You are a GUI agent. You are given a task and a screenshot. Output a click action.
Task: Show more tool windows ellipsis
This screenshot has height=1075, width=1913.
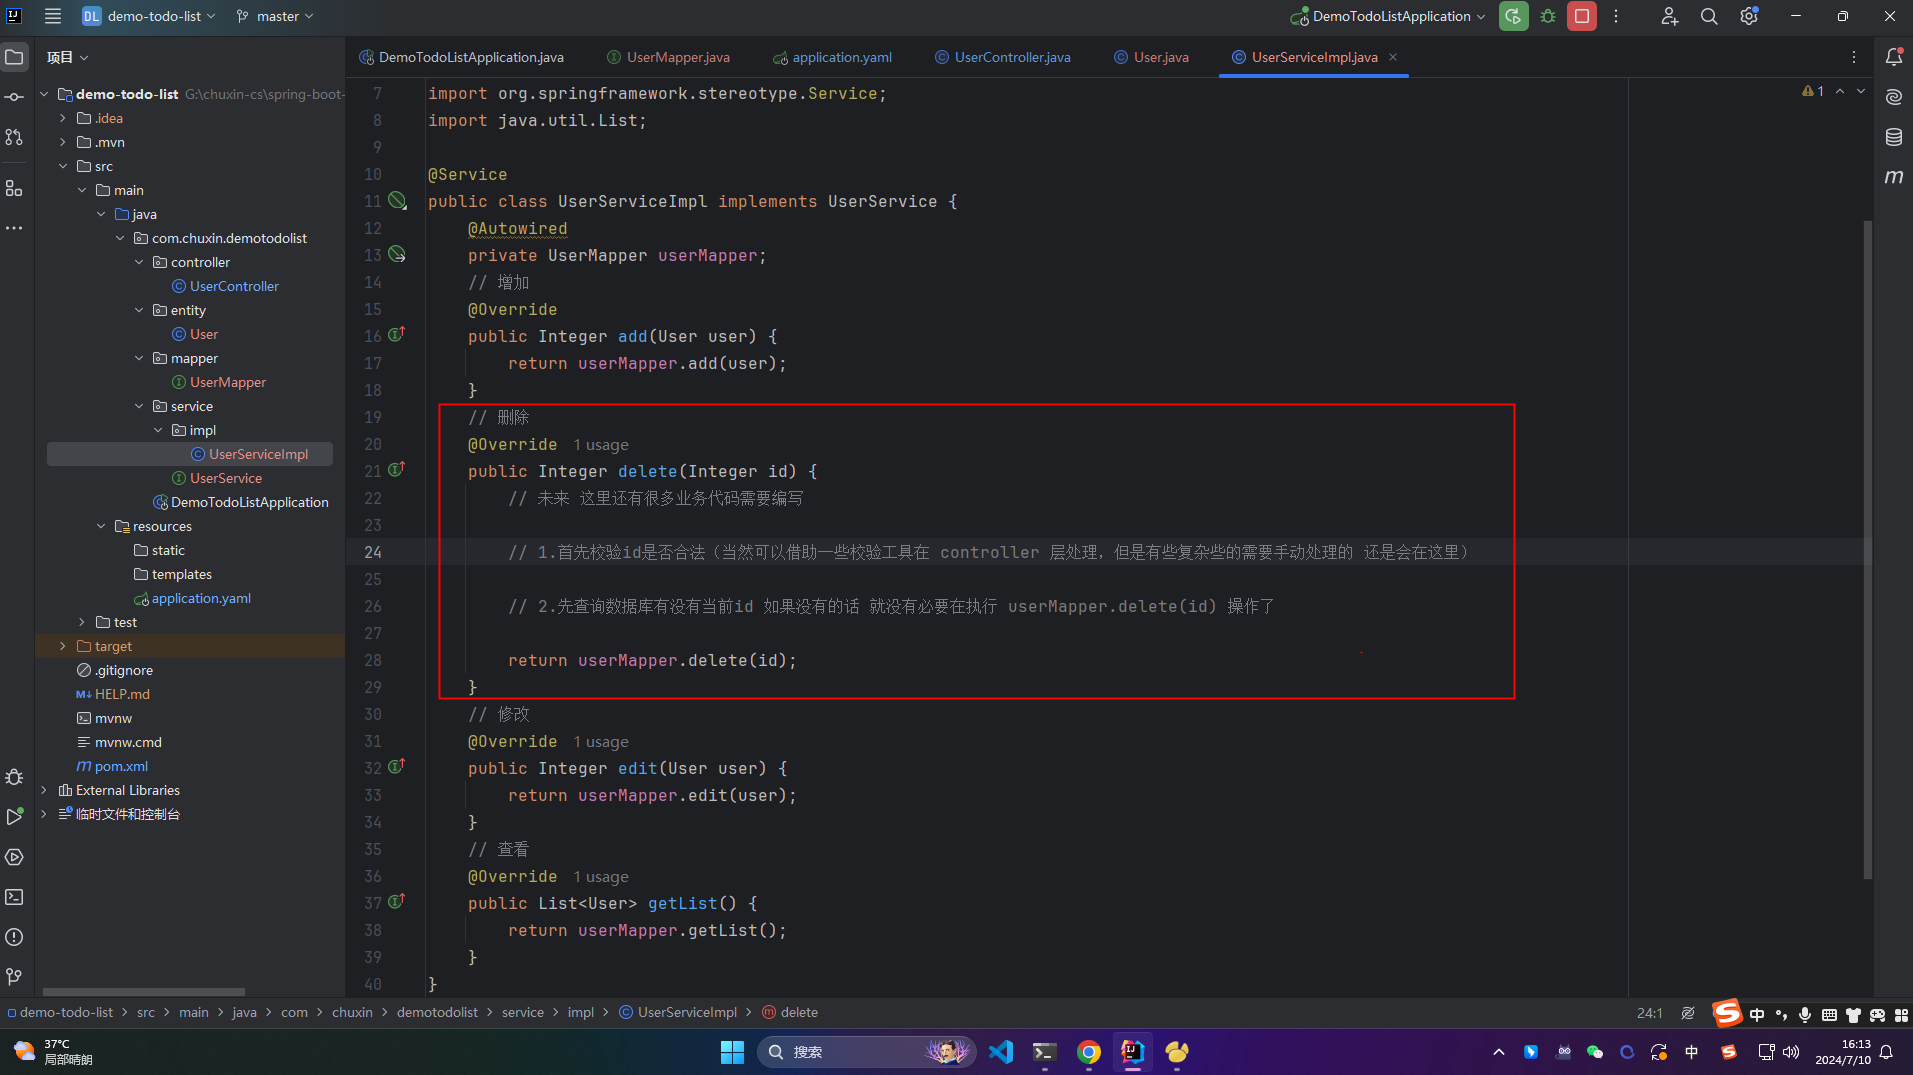[x=14, y=228]
